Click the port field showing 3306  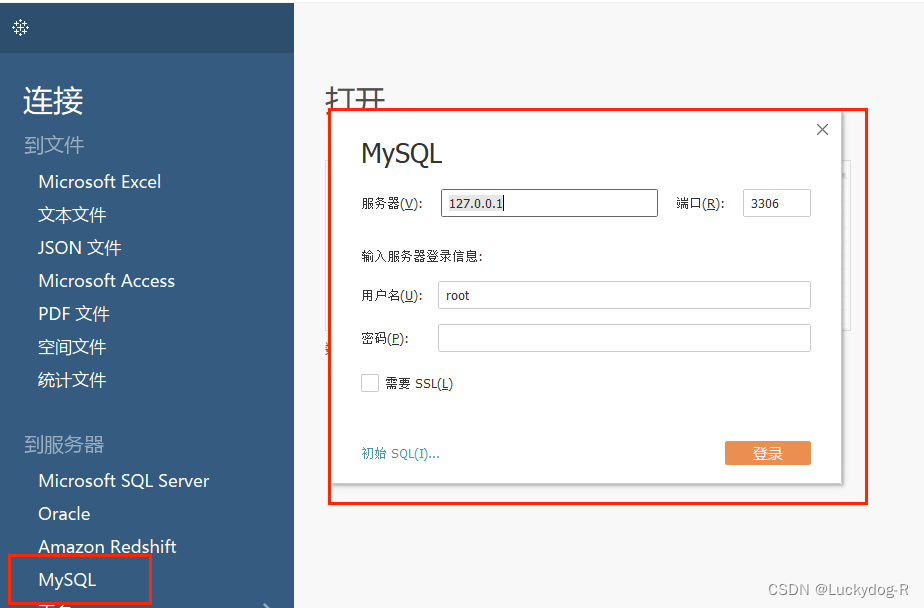coord(777,203)
